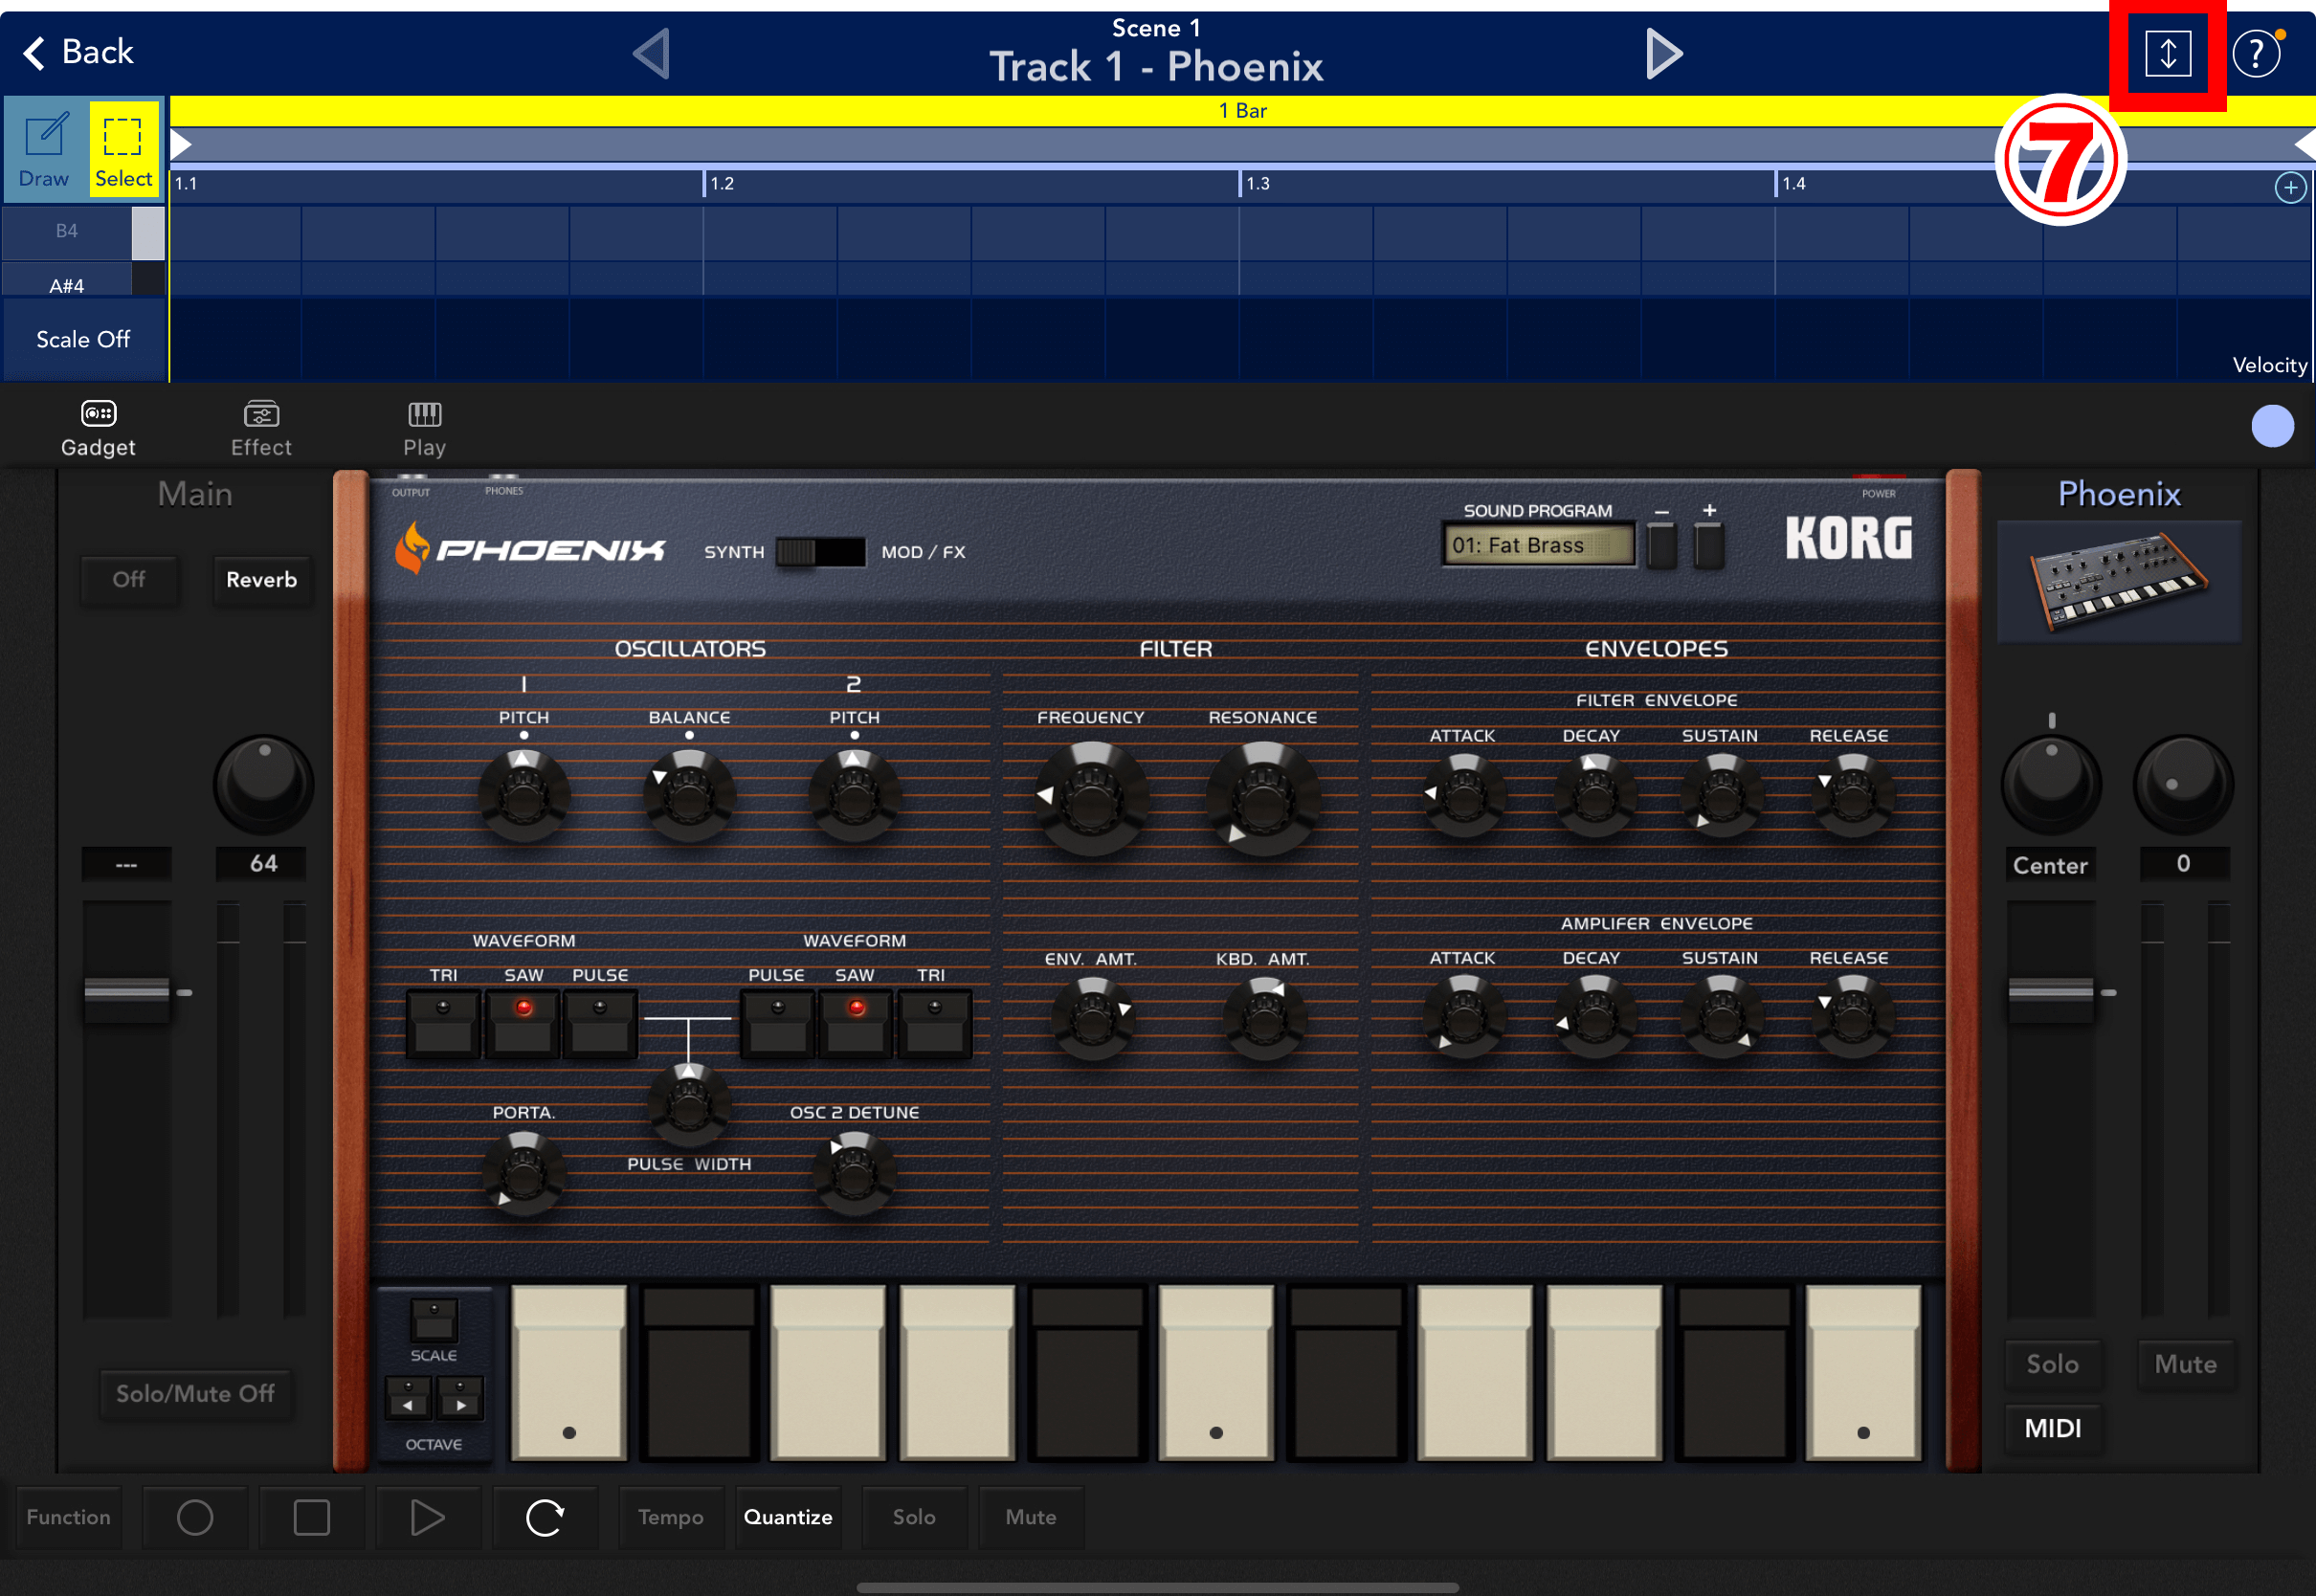
Task: Open the Effect tab
Action: [x=261, y=429]
